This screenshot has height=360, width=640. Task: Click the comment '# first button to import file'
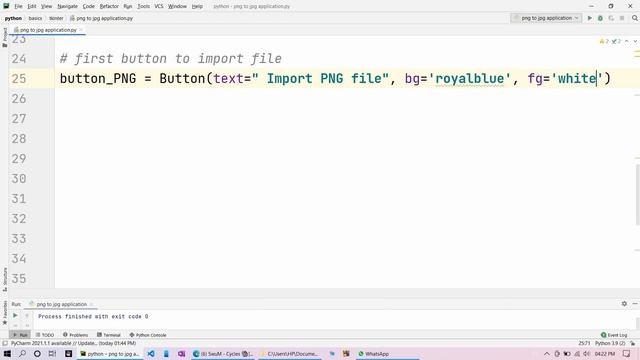(x=171, y=58)
